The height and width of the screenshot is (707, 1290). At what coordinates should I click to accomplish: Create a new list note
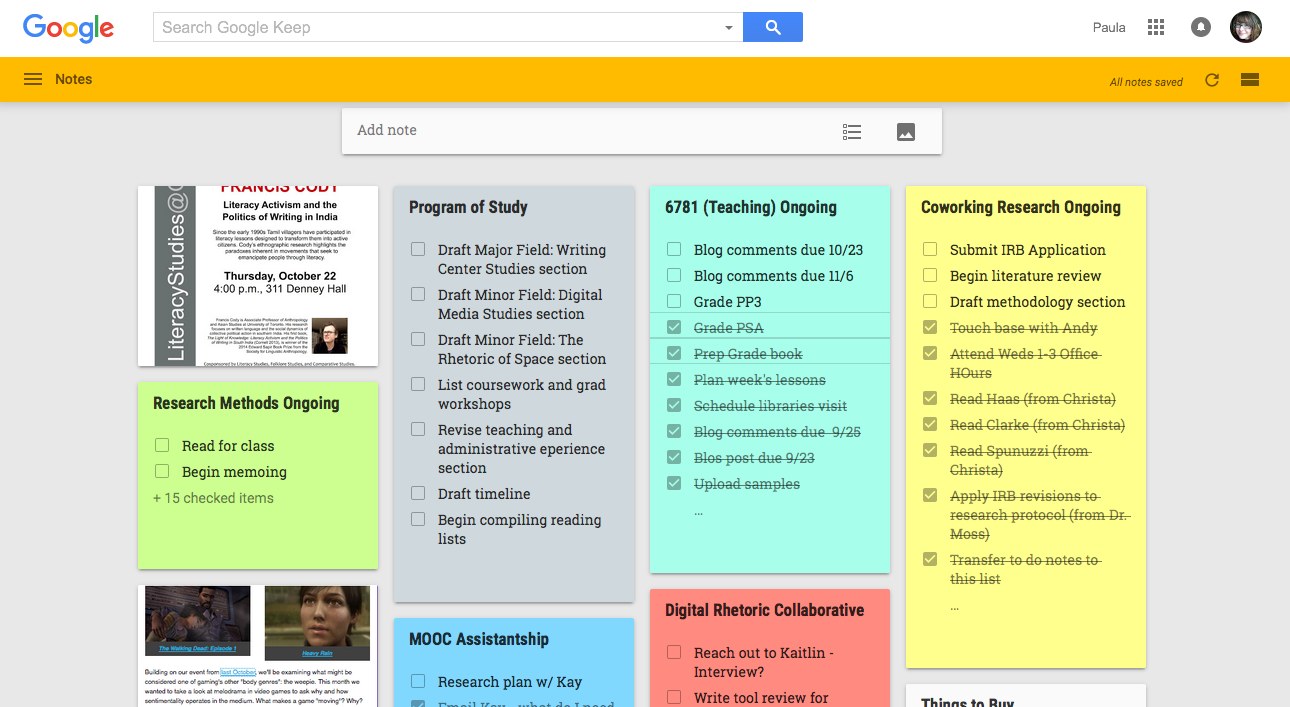coord(852,131)
